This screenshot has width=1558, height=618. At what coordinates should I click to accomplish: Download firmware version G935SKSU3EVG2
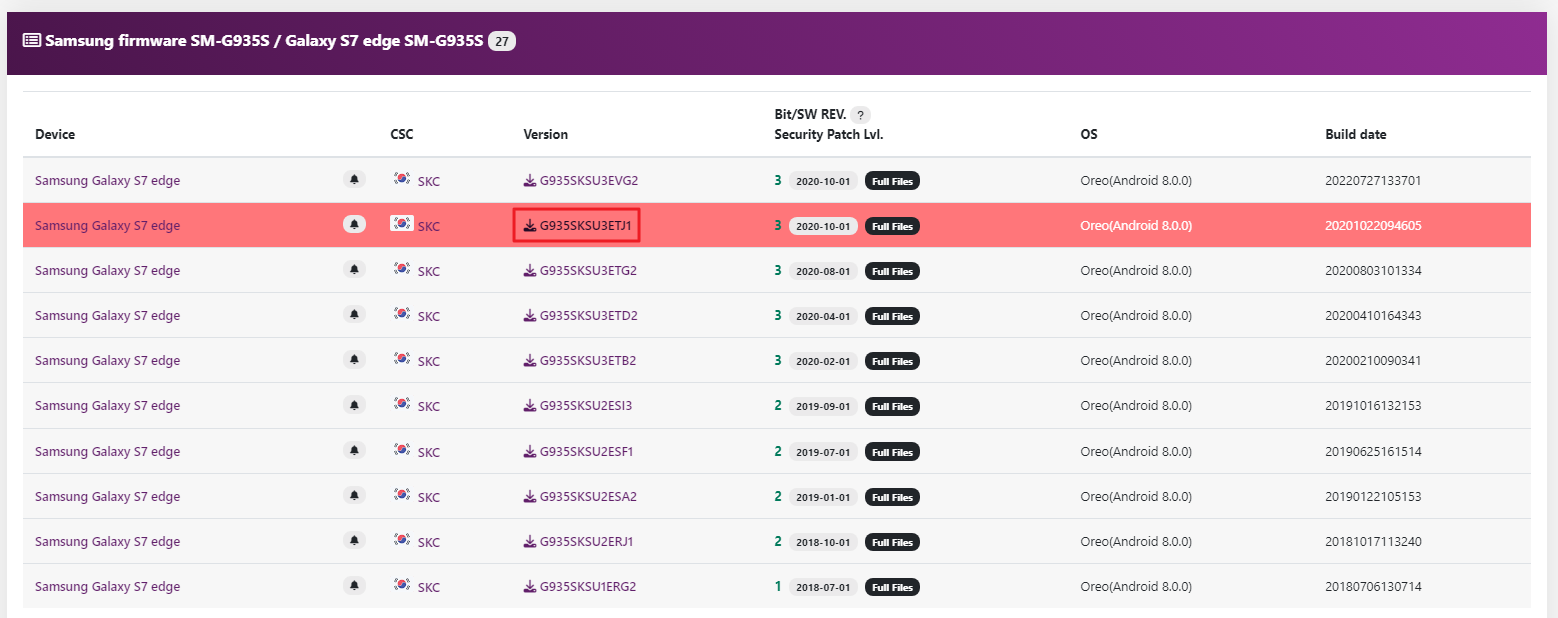tap(581, 181)
